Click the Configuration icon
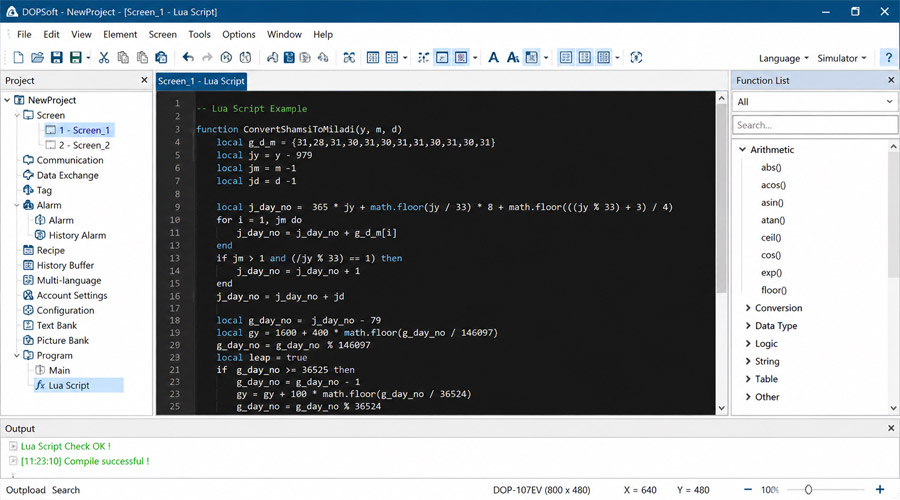Screen dimensions: 900x500 coord(28,310)
